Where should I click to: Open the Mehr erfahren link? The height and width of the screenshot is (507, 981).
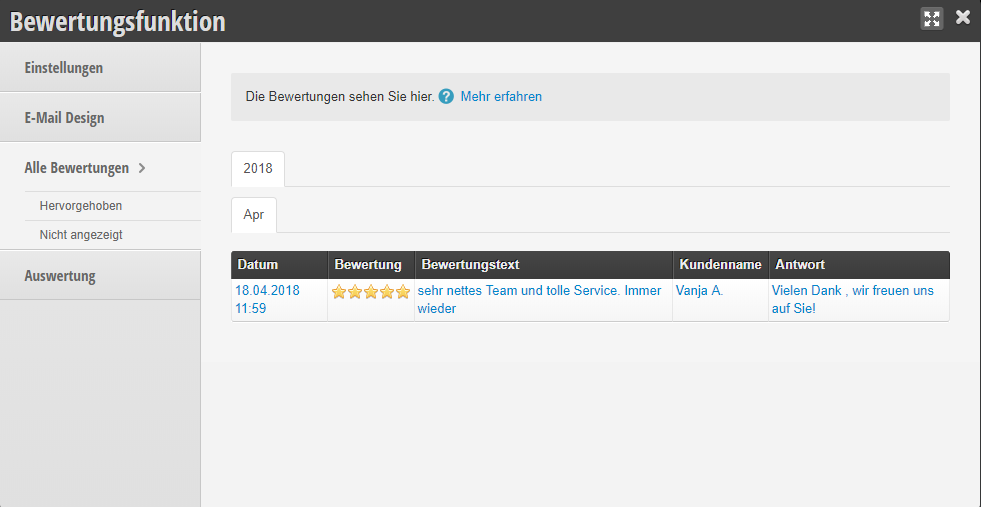coord(501,96)
